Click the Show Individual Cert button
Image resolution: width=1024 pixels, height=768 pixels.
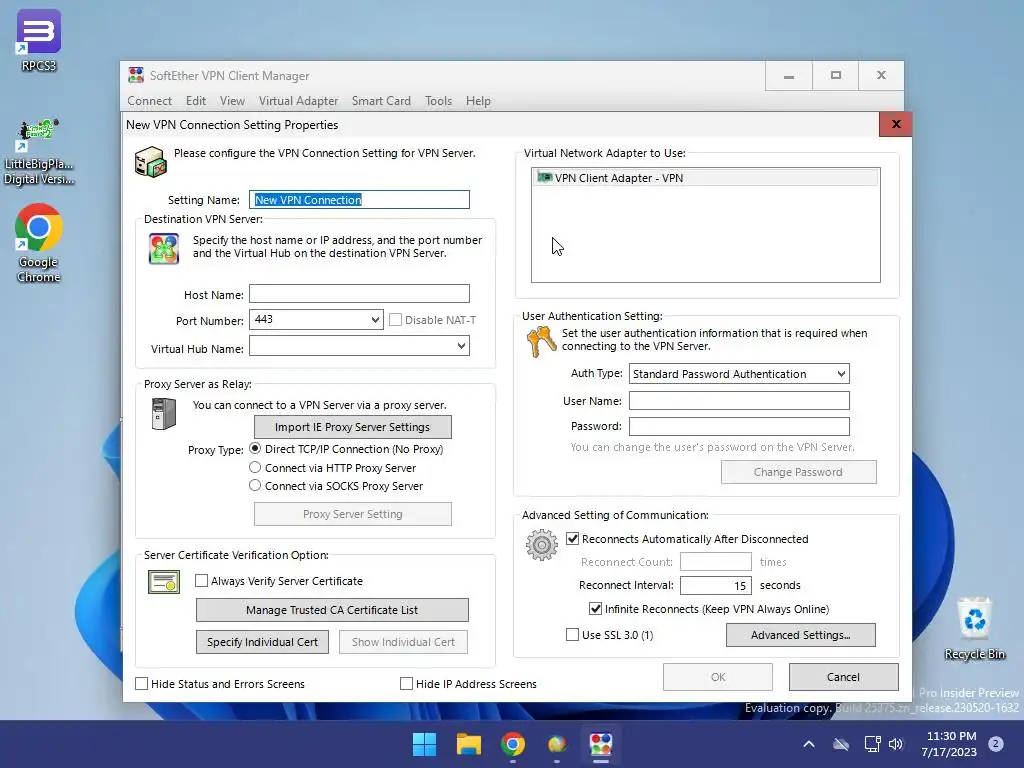(x=403, y=642)
